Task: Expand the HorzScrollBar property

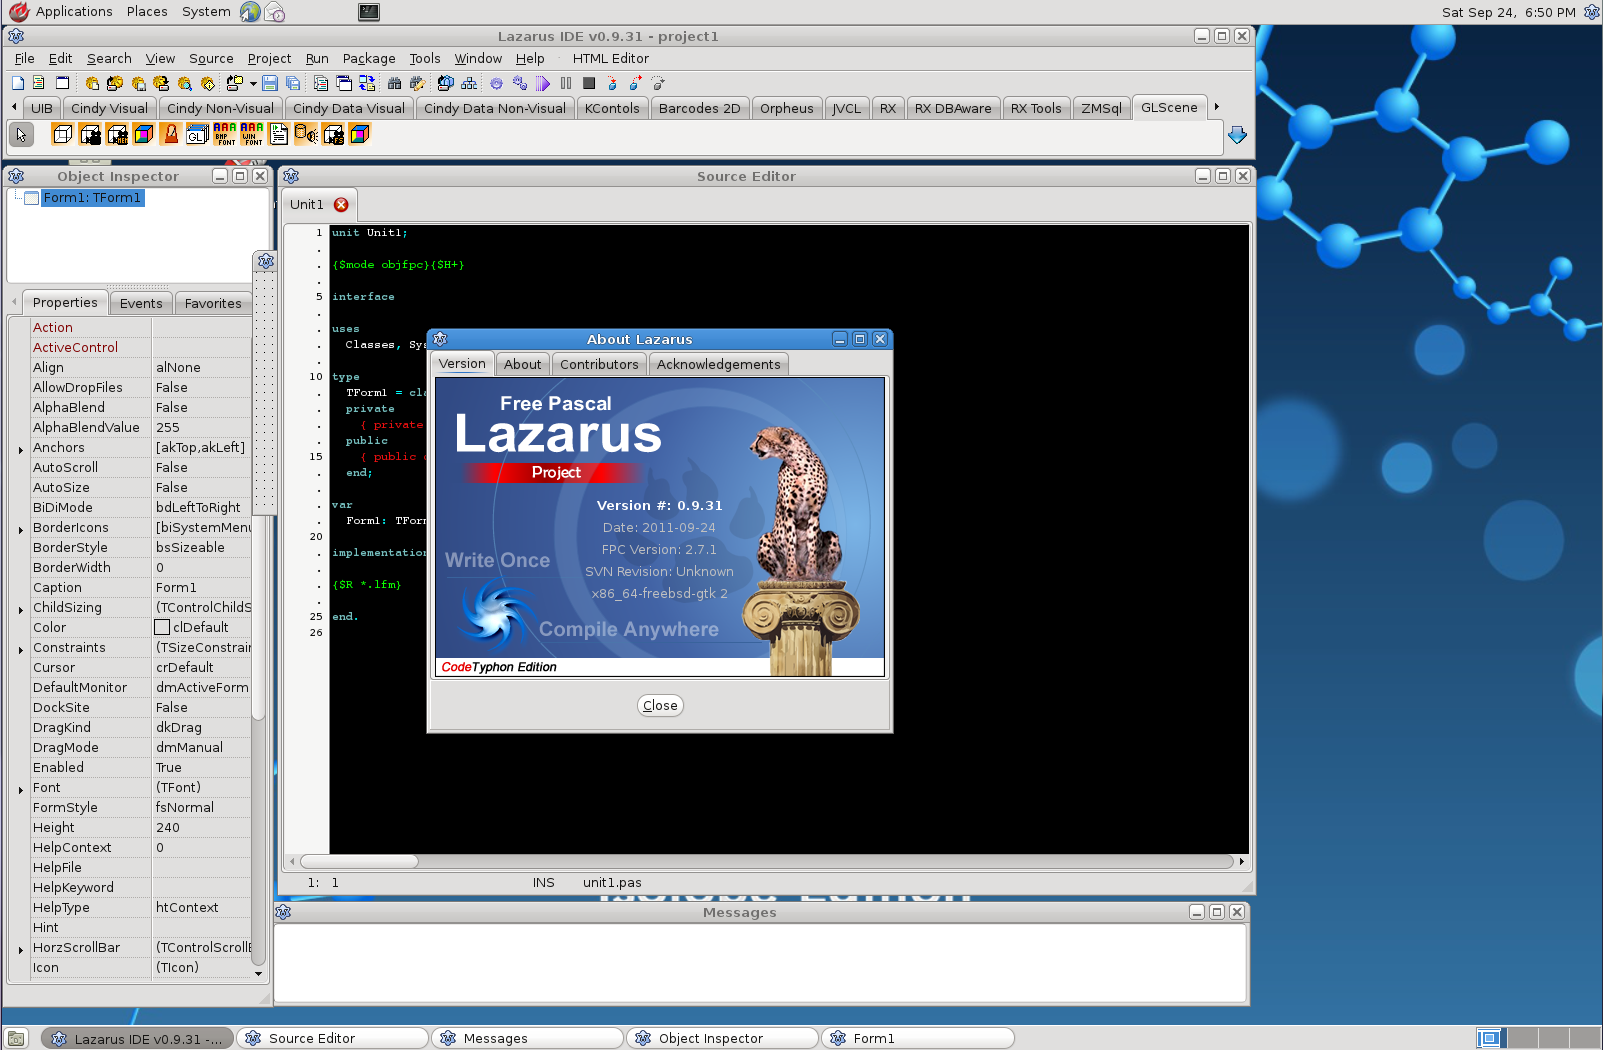Action: 21,949
